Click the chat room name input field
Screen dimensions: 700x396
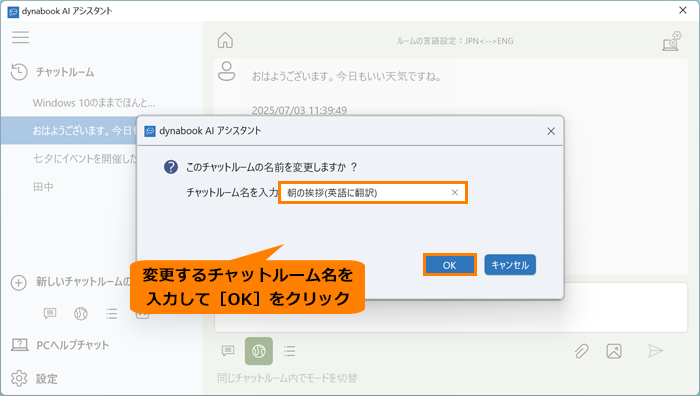[x=373, y=192]
